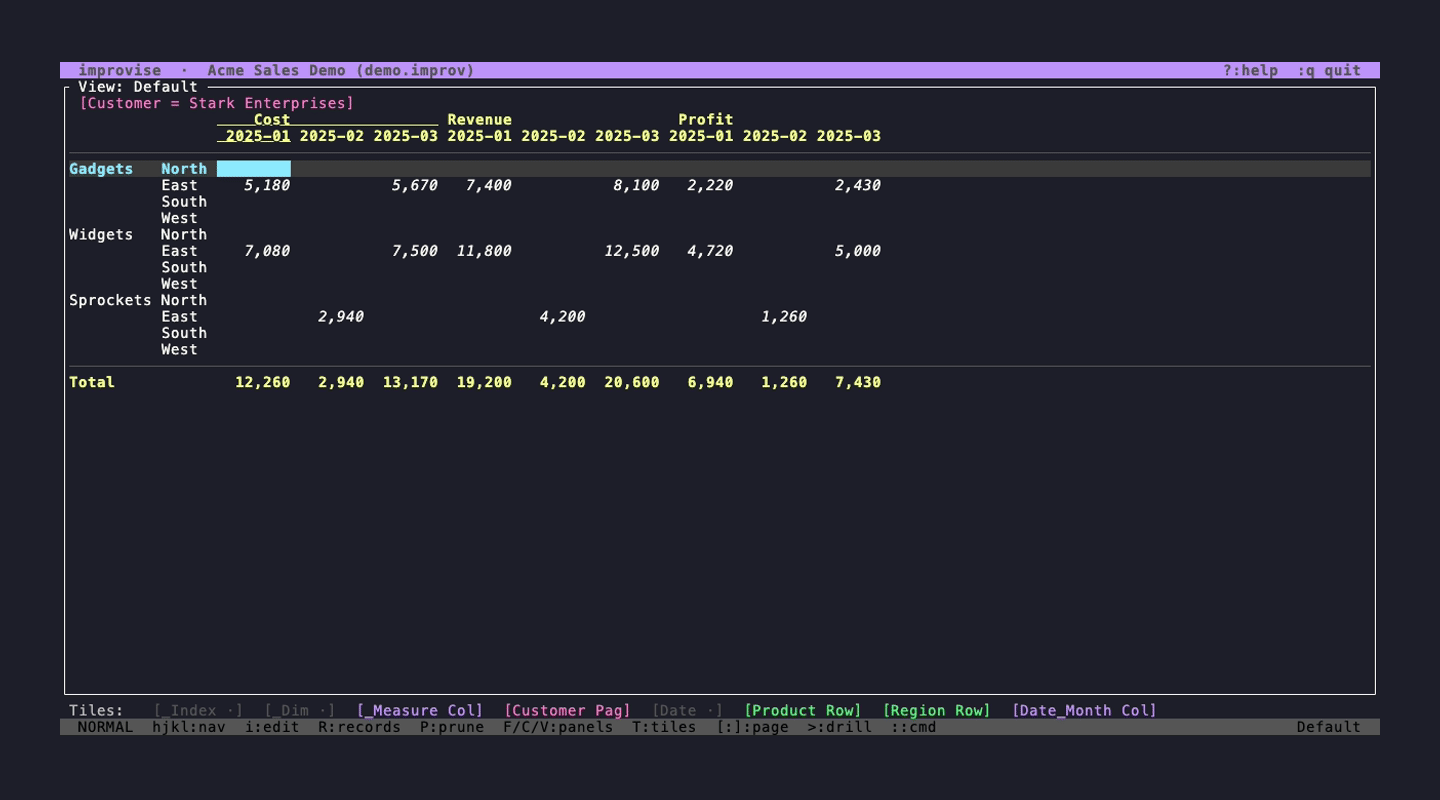This screenshot has width=1440, height=800.
Task: Click the Total row Profit value 7,430
Action: (x=857, y=383)
